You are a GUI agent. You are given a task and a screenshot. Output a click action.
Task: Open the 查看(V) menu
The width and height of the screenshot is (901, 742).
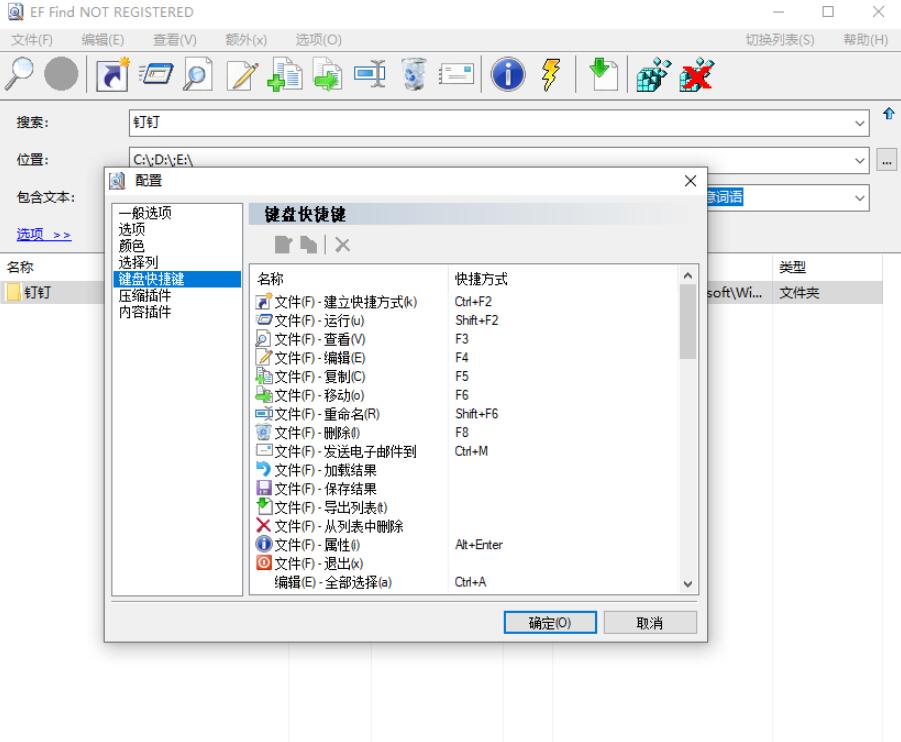pos(175,40)
